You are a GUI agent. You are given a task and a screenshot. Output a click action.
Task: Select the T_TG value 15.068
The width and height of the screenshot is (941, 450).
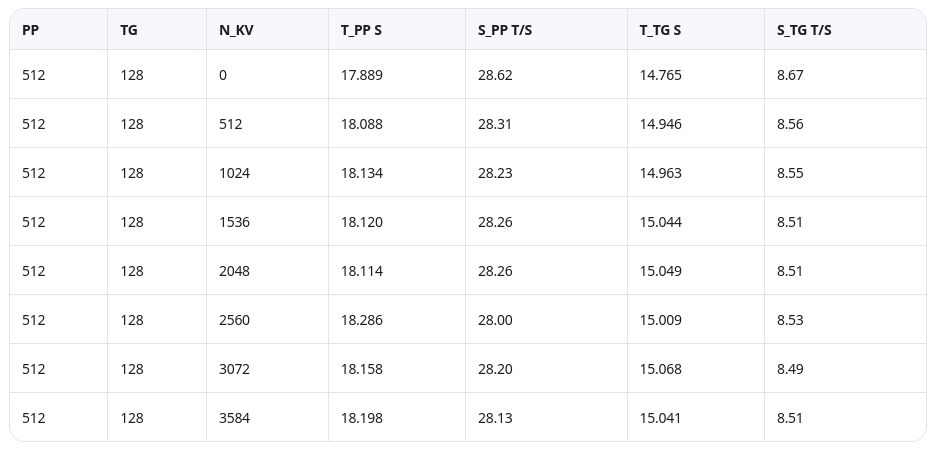pyautogui.click(x=660, y=369)
